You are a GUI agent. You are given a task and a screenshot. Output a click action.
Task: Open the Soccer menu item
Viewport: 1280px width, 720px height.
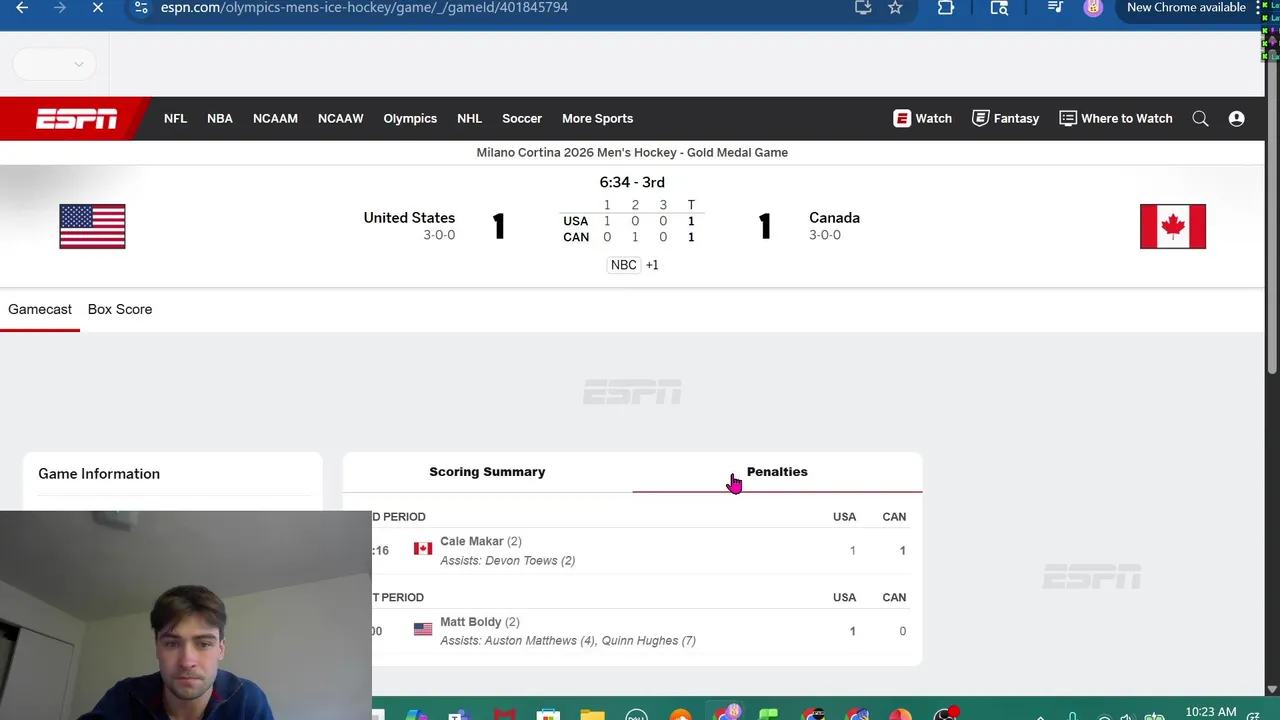pyautogui.click(x=522, y=118)
